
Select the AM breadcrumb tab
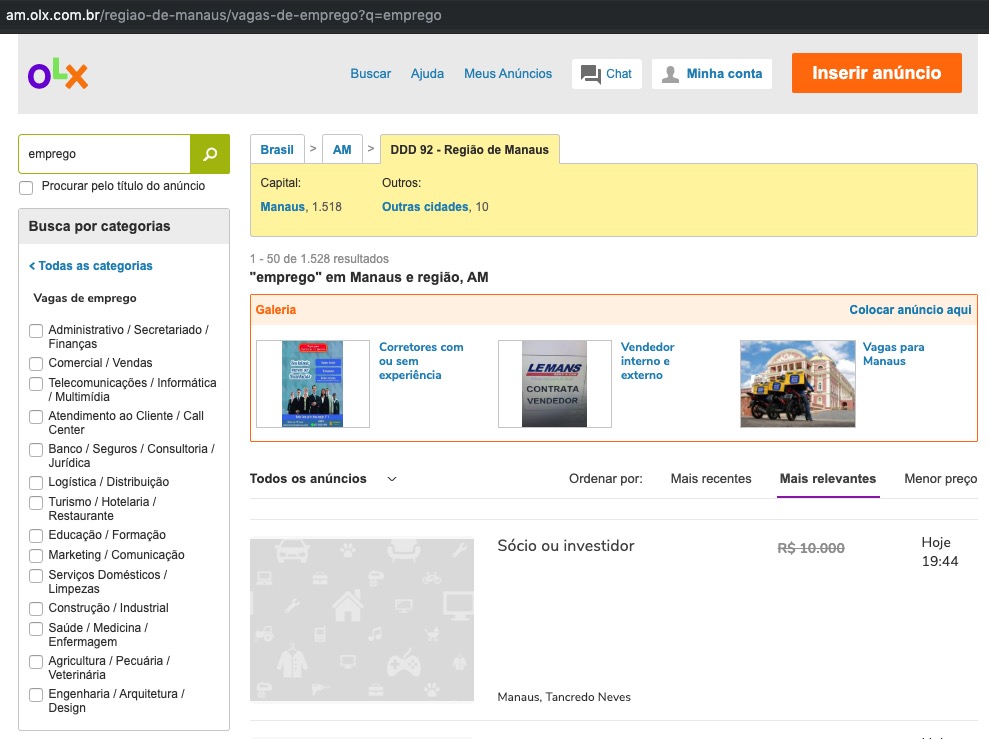(342, 150)
